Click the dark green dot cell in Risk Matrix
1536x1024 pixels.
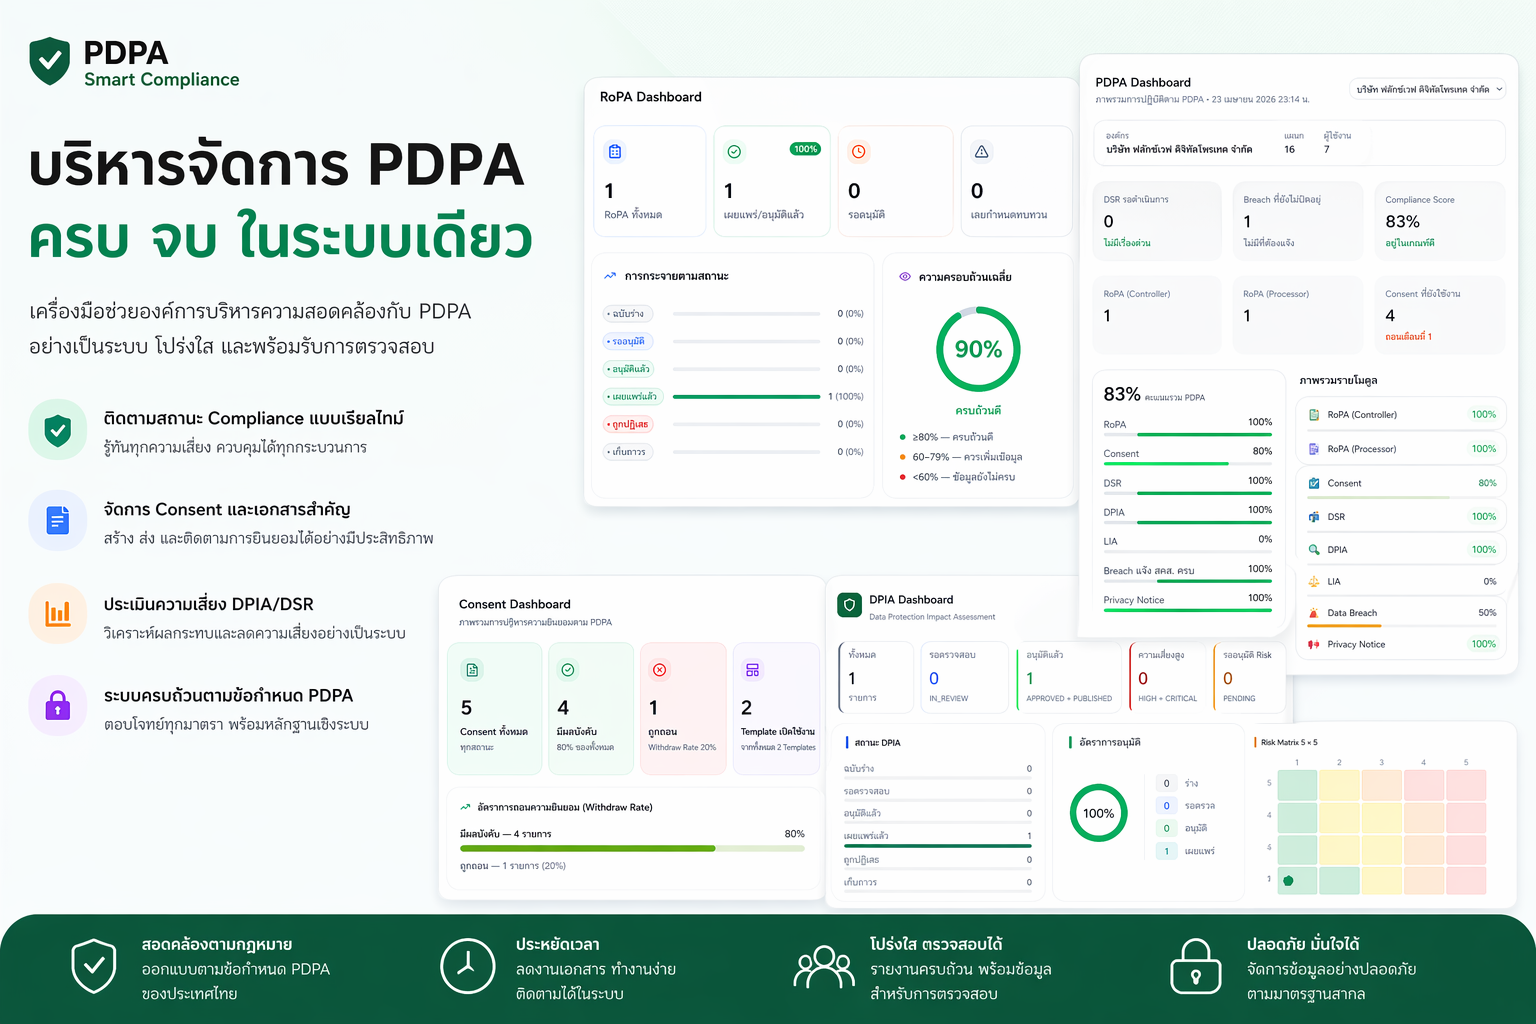(x=1298, y=881)
